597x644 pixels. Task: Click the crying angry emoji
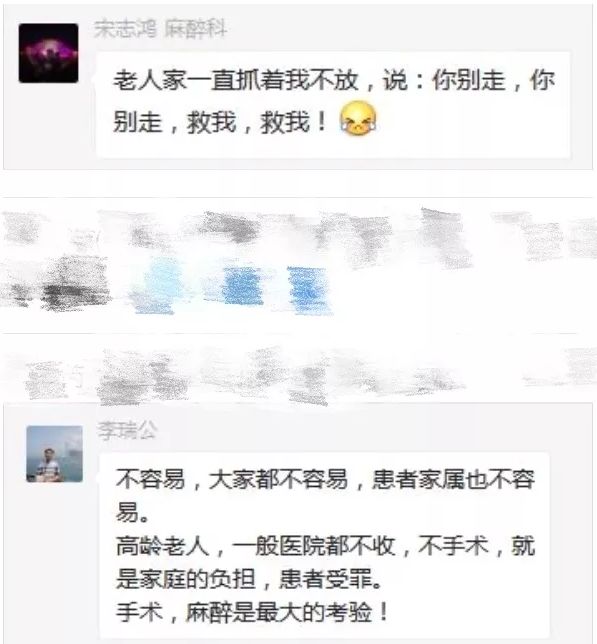click(358, 118)
